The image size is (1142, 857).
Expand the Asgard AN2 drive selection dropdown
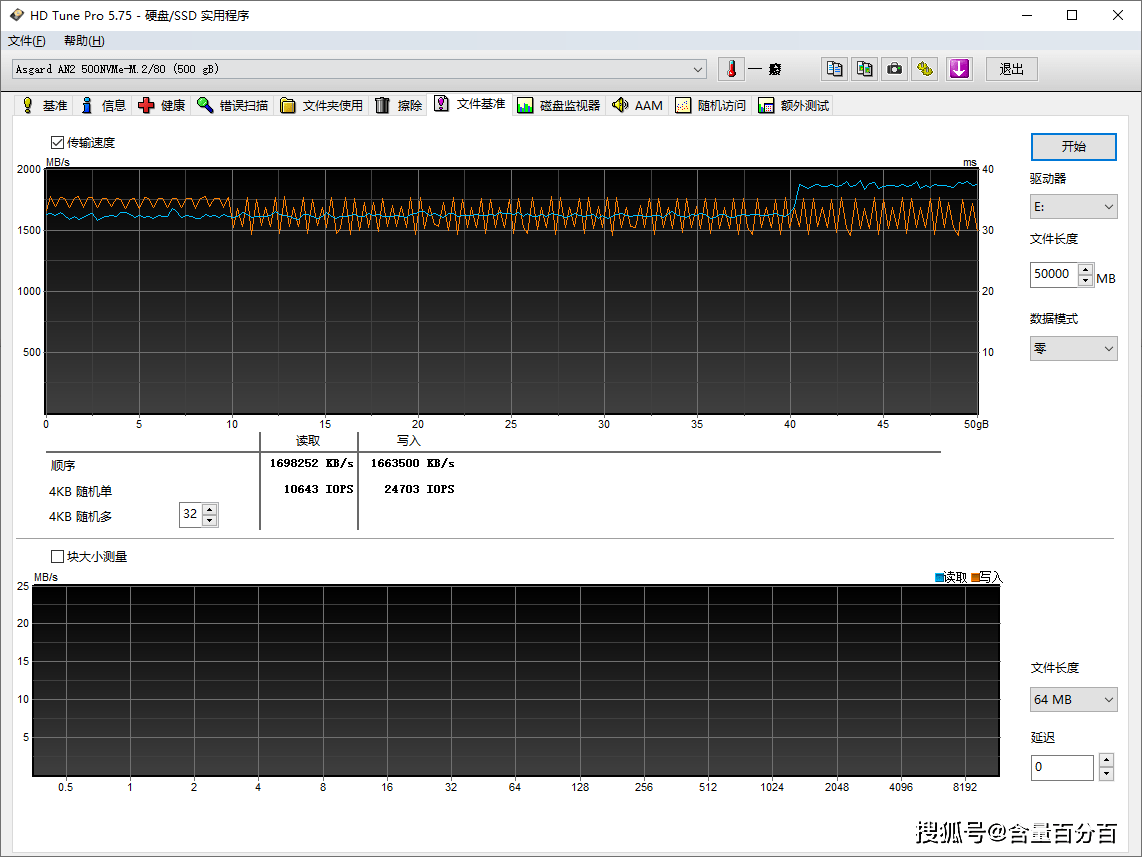click(698, 69)
